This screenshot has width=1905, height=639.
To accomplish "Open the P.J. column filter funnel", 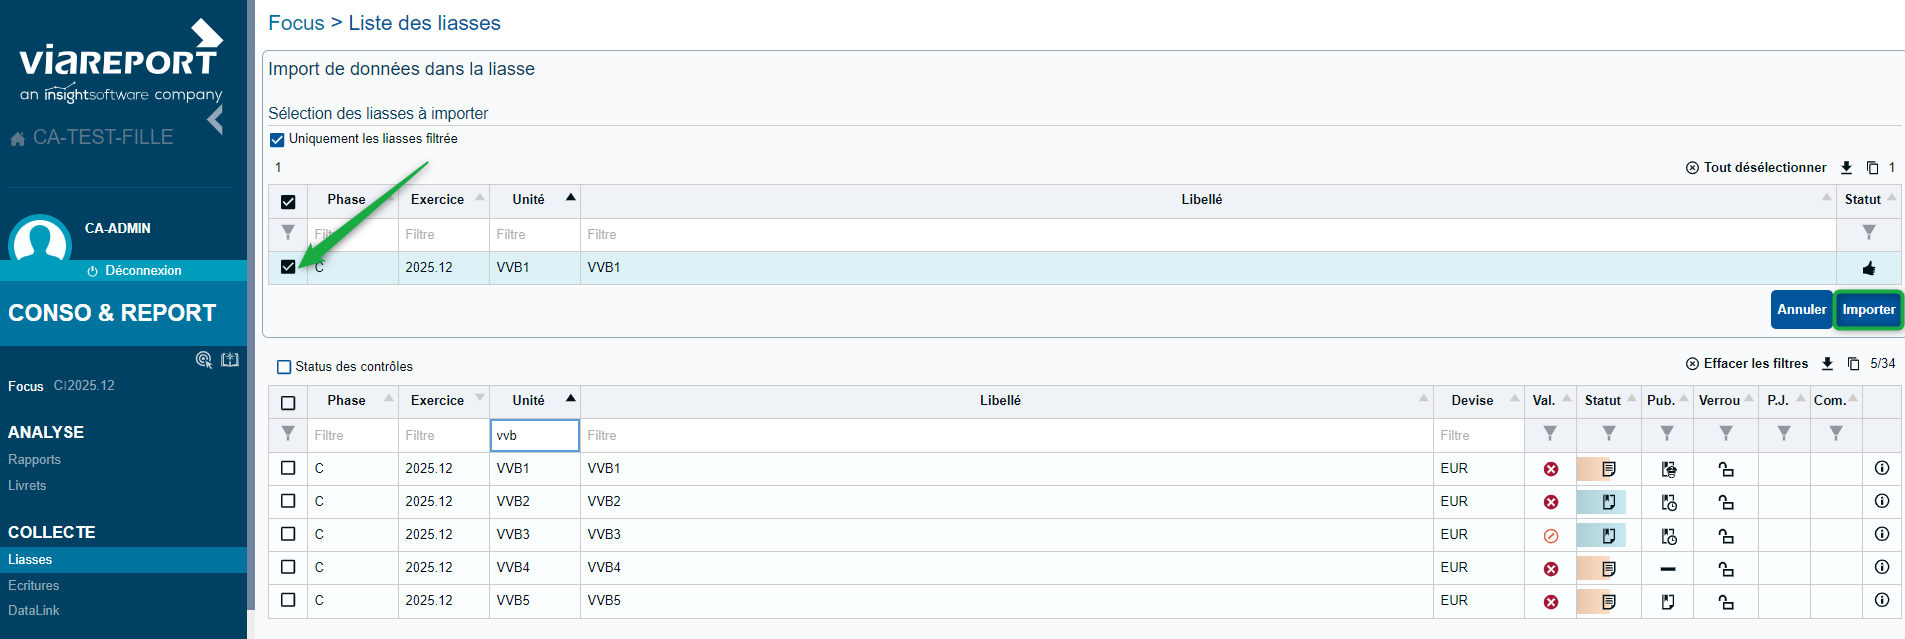I will coord(1784,433).
